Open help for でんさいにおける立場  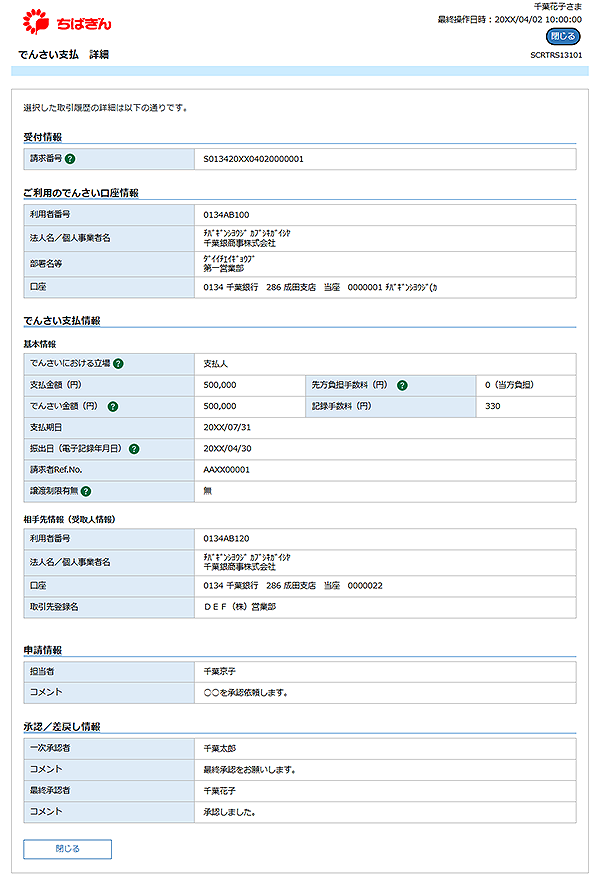coord(118,364)
